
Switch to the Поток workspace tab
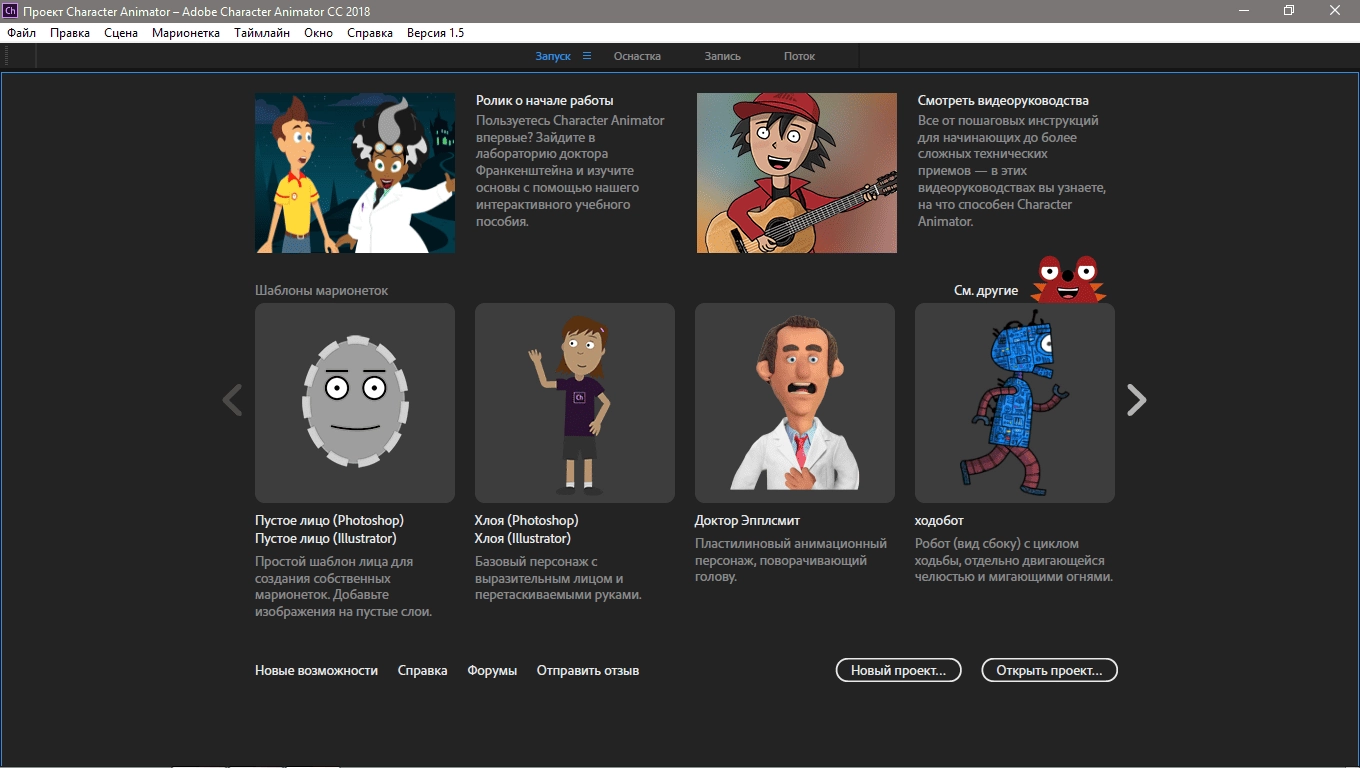(799, 56)
